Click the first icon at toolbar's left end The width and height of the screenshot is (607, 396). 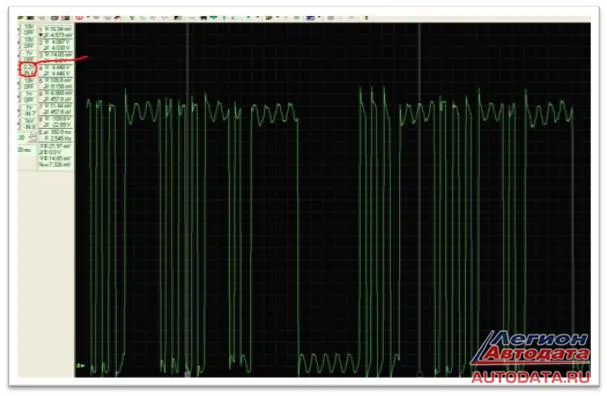coord(21,18)
